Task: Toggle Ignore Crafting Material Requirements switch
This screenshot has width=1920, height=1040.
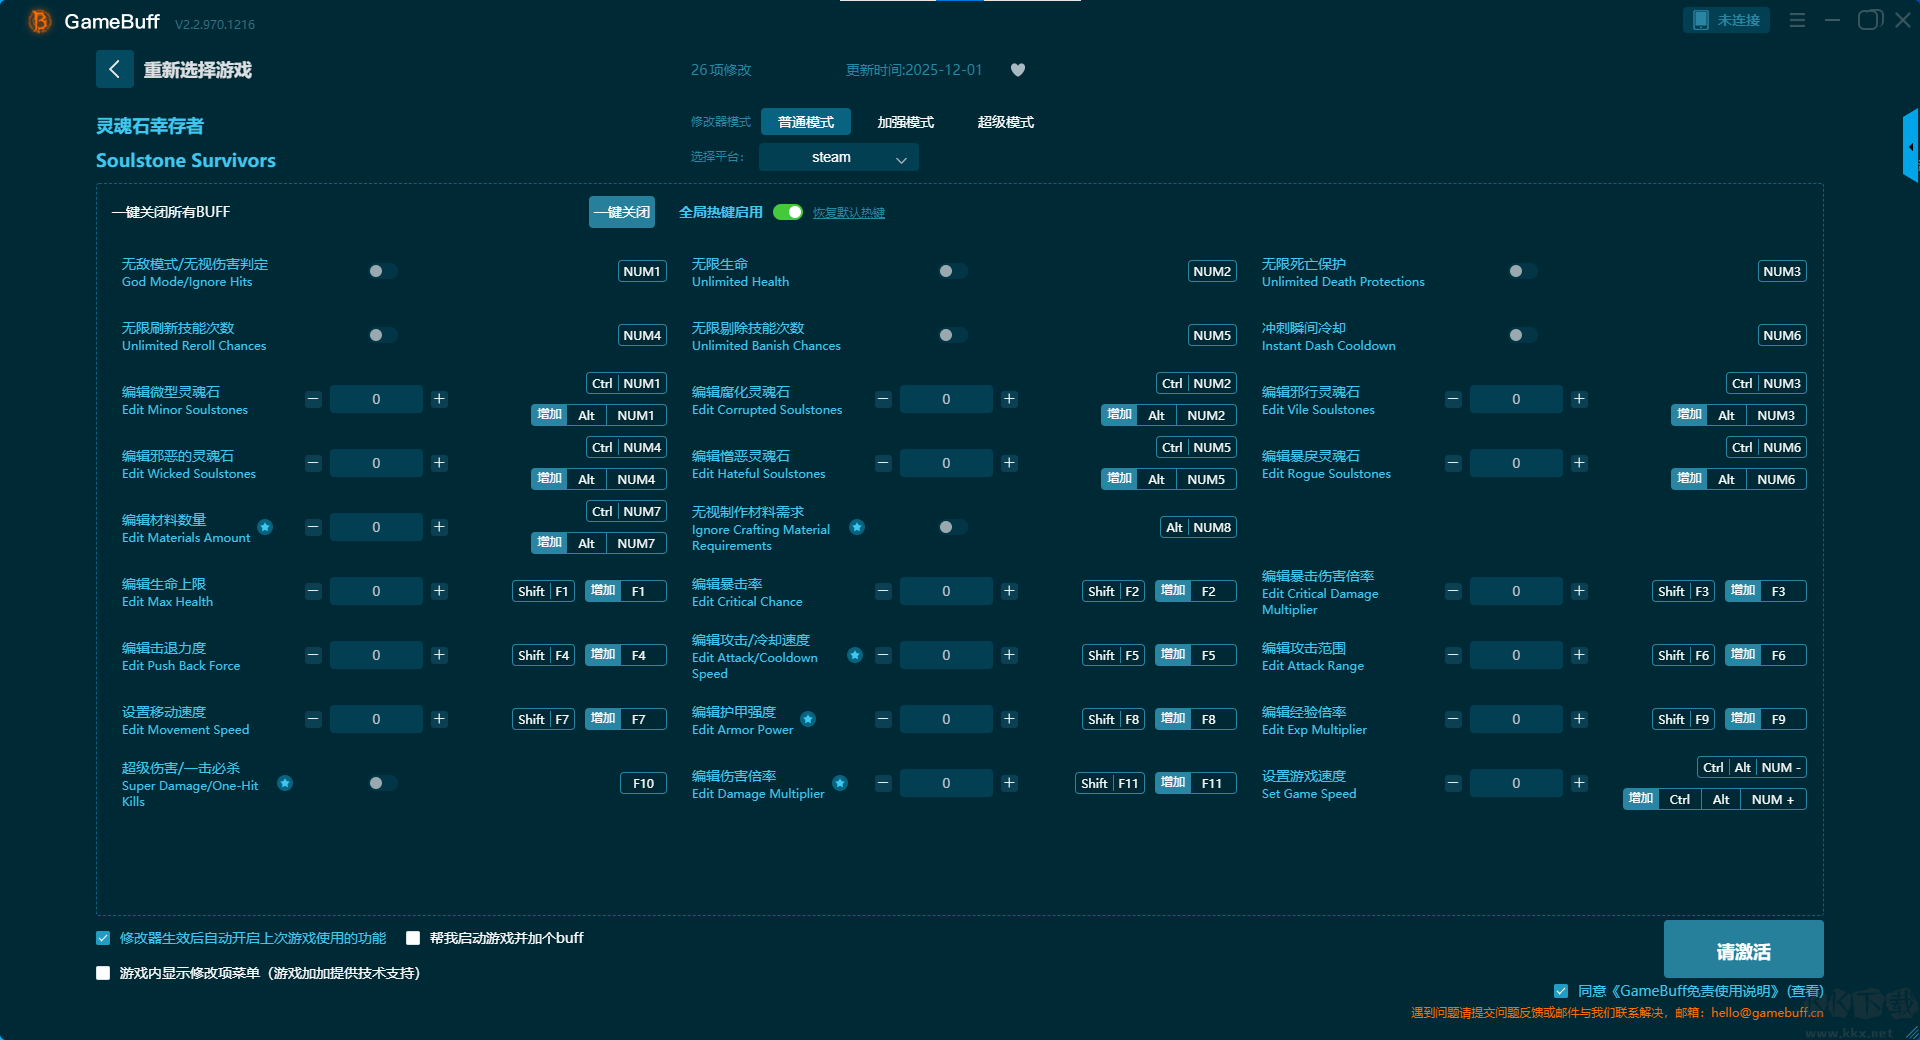Action: (953, 527)
